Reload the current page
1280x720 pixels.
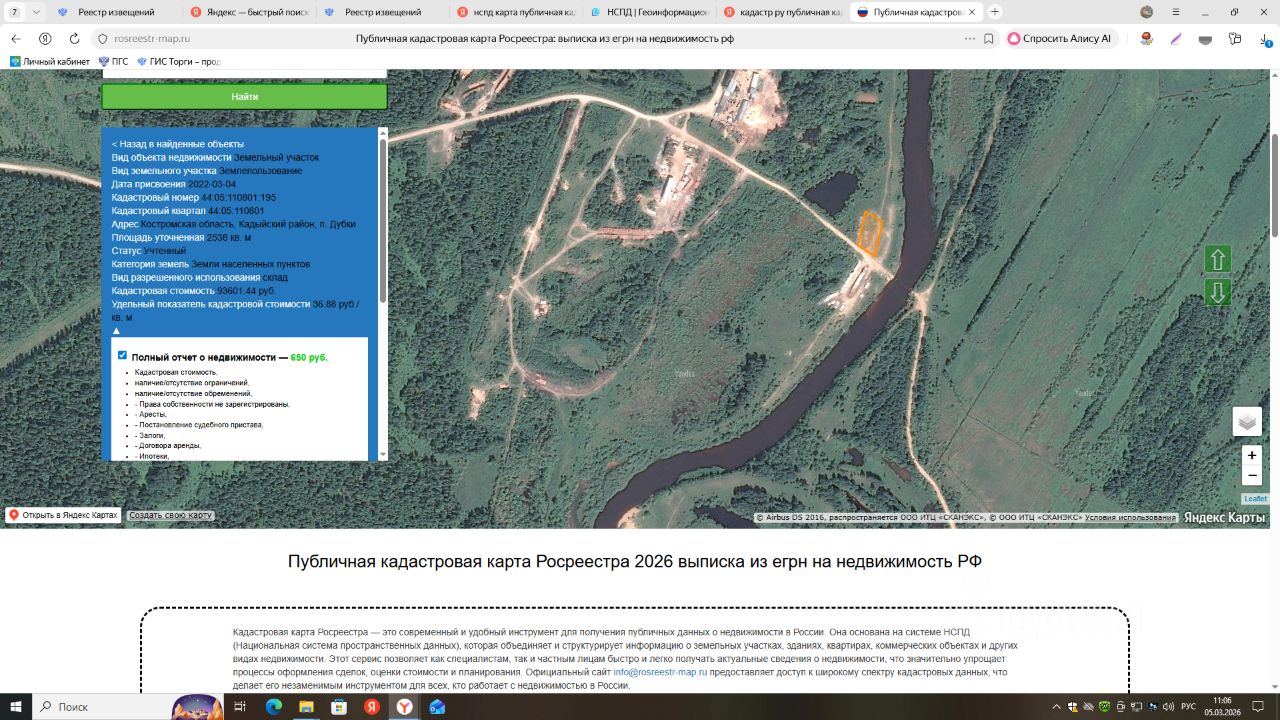coord(74,38)
